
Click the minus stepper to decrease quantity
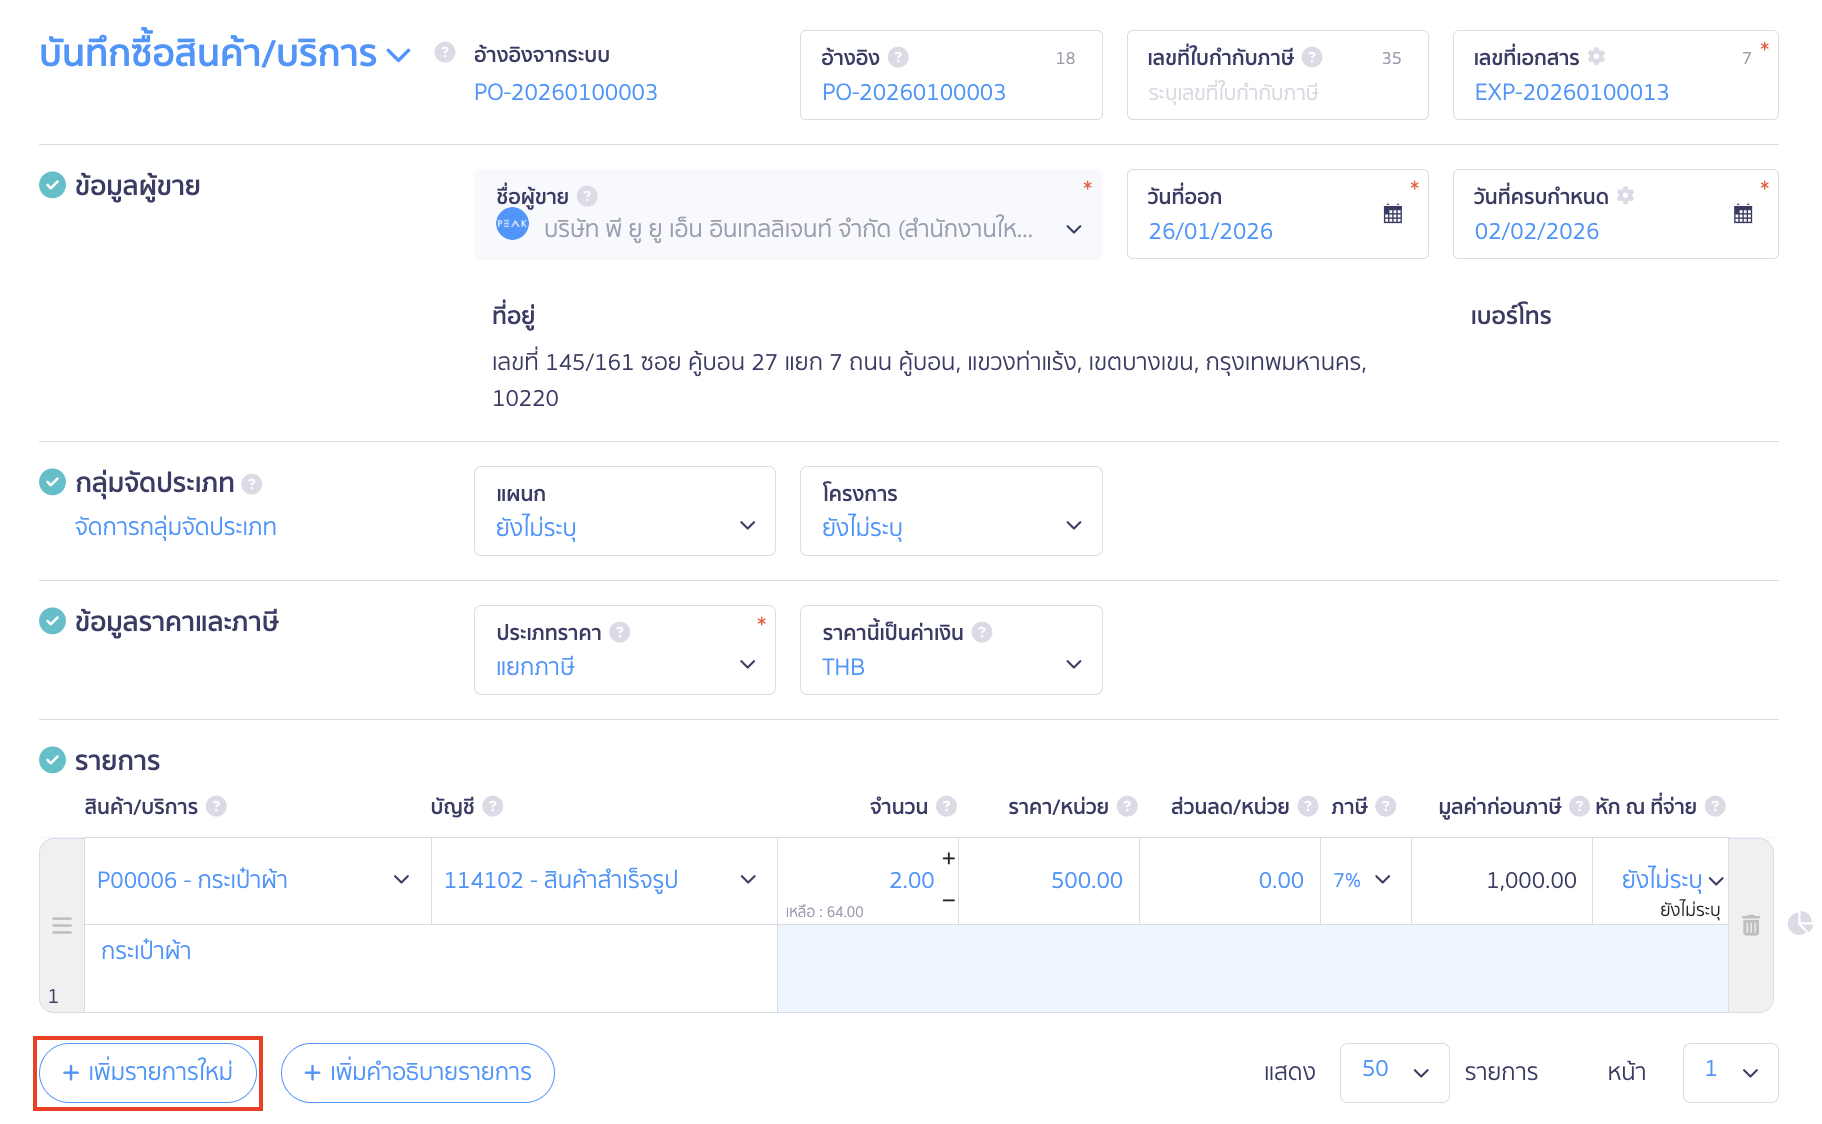pos(948,901)
